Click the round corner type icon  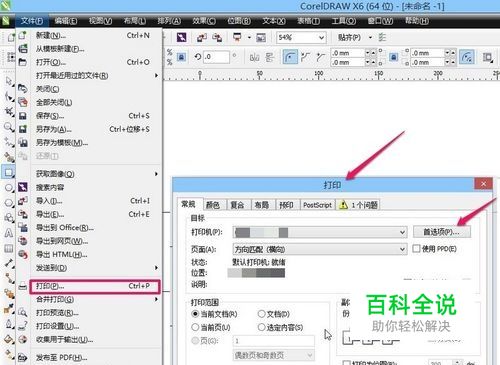(x=290, y=57)
